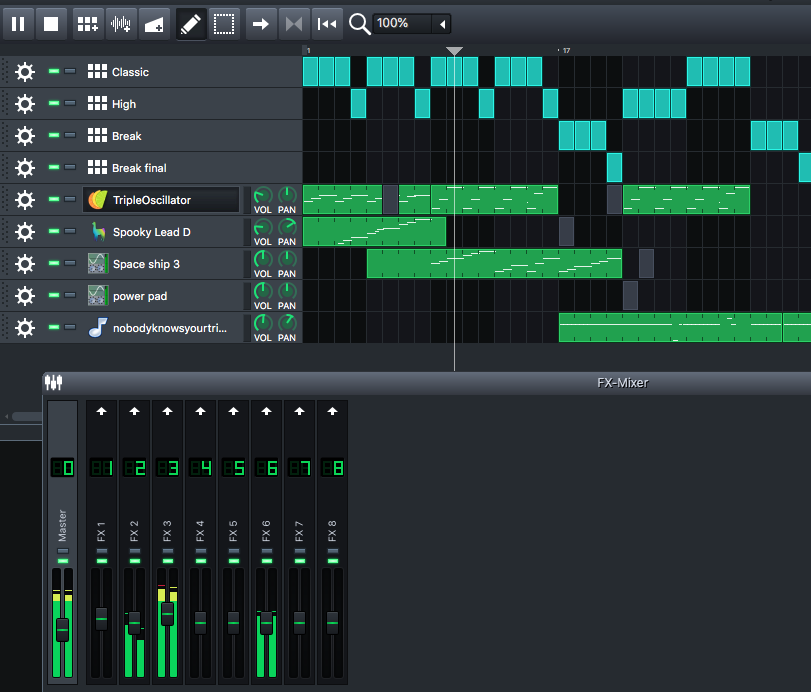Select the FX 5 mixer channel
Screen dimensions: 811x692
click(233, 530)
